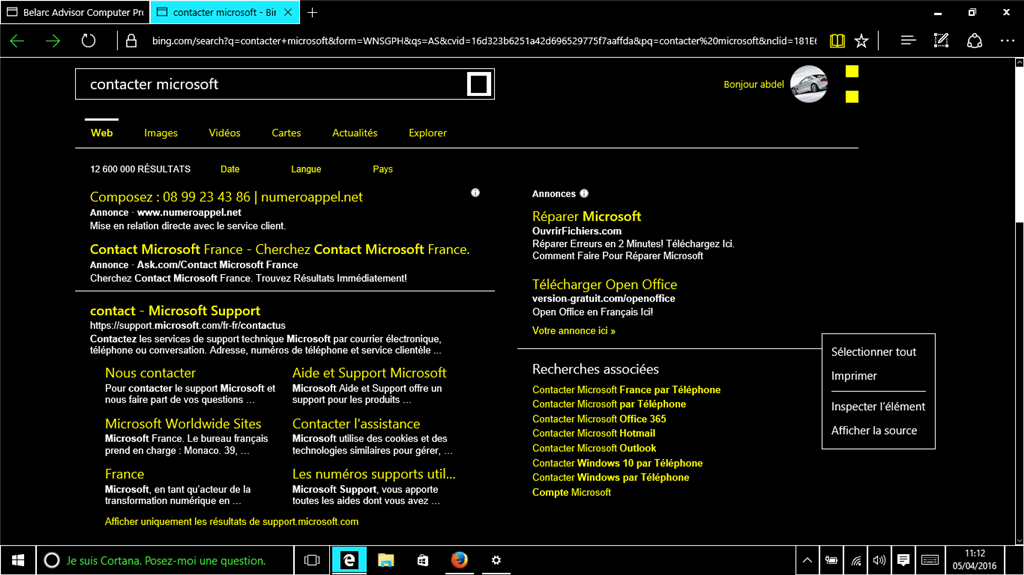Switch to the Vidéos search tab

[x=225, y=133]
